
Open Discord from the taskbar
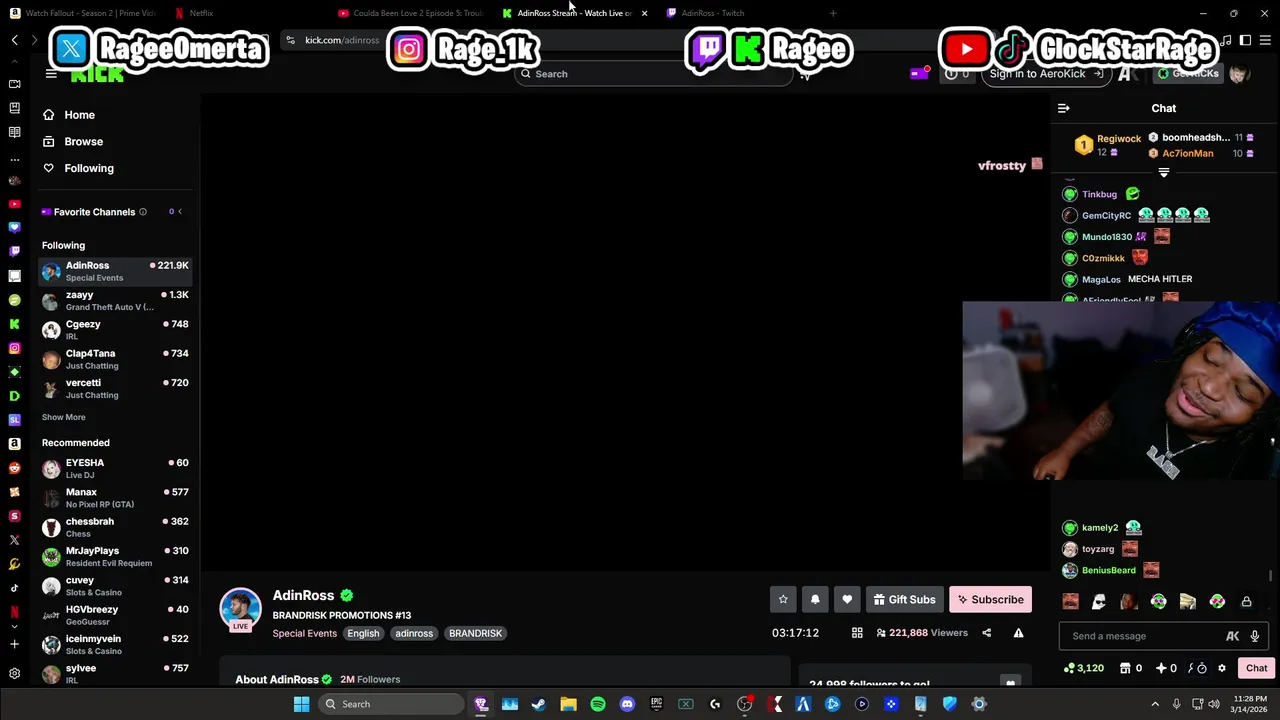point(627,704)
